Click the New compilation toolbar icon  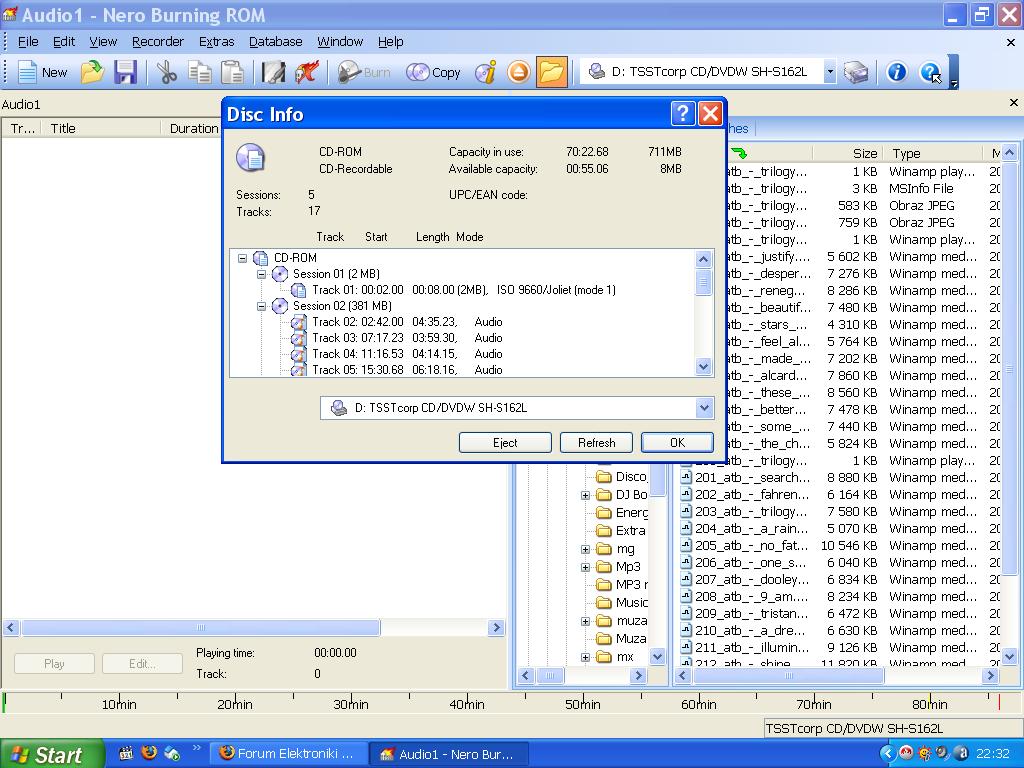(x=42, y=72)
